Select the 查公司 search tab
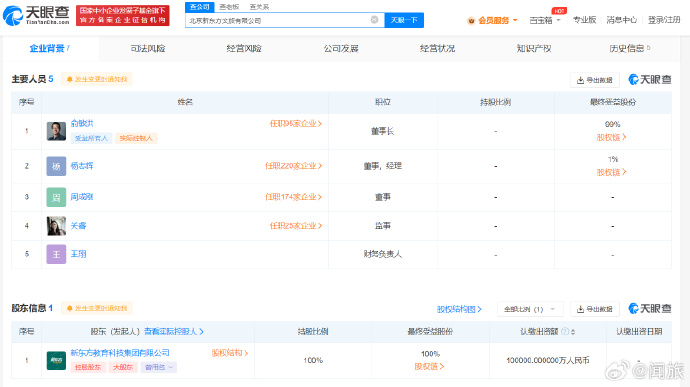 pos(199,7)
